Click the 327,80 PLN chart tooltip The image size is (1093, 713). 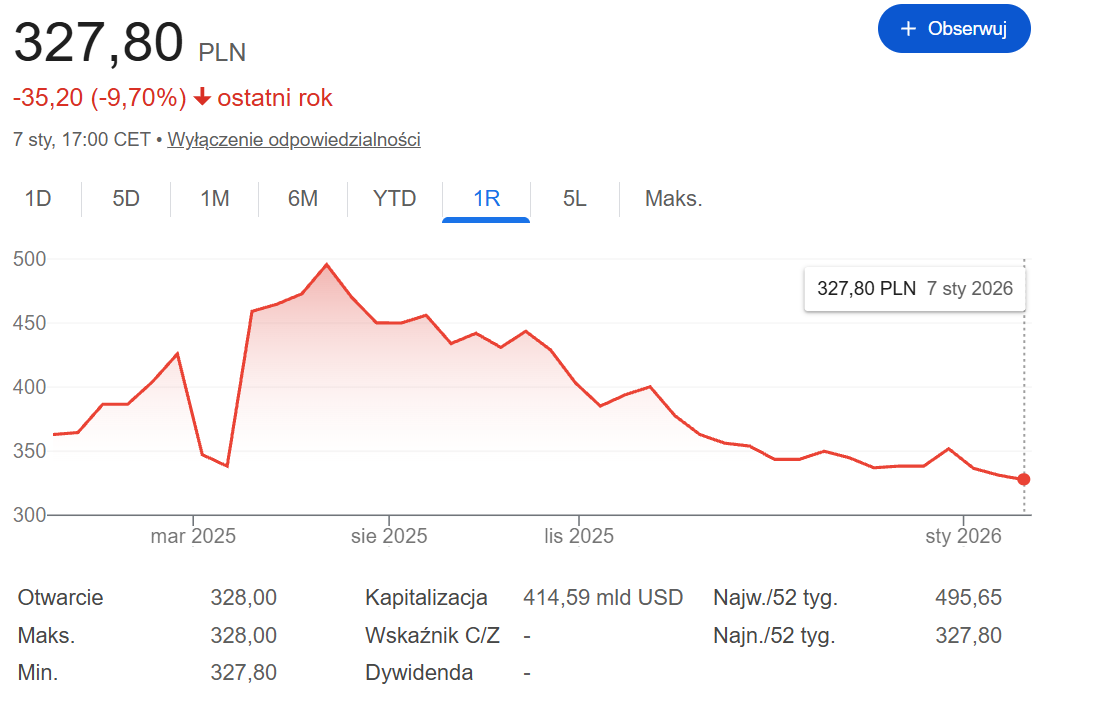point(914,289)
